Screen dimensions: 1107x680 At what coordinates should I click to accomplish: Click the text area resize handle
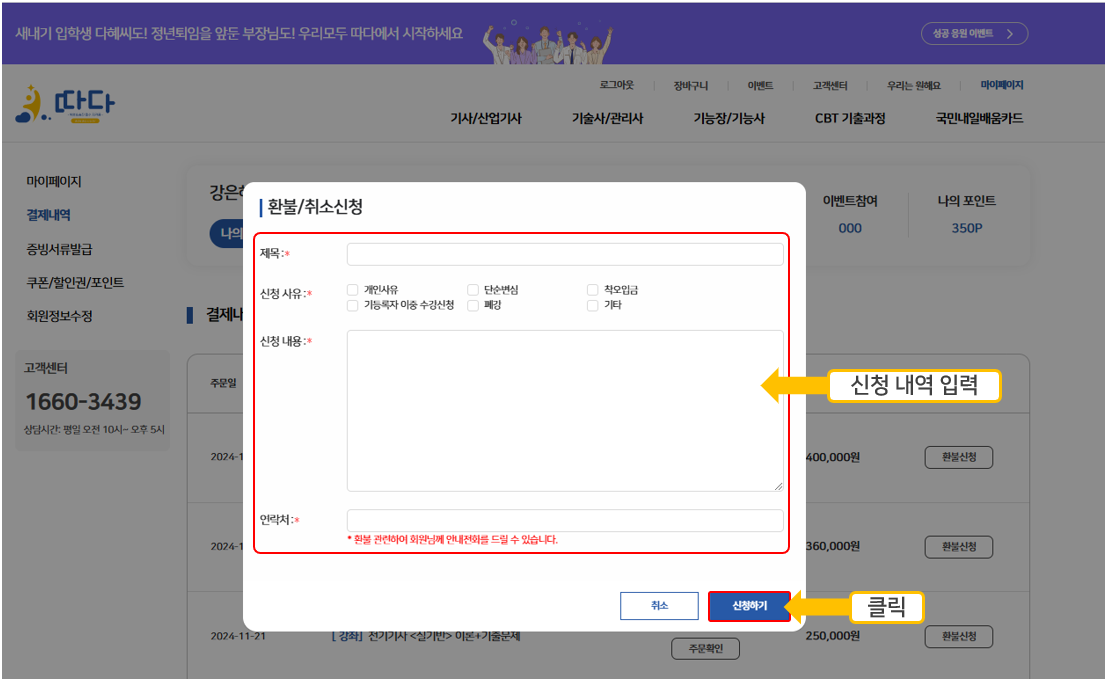point(778,486)
